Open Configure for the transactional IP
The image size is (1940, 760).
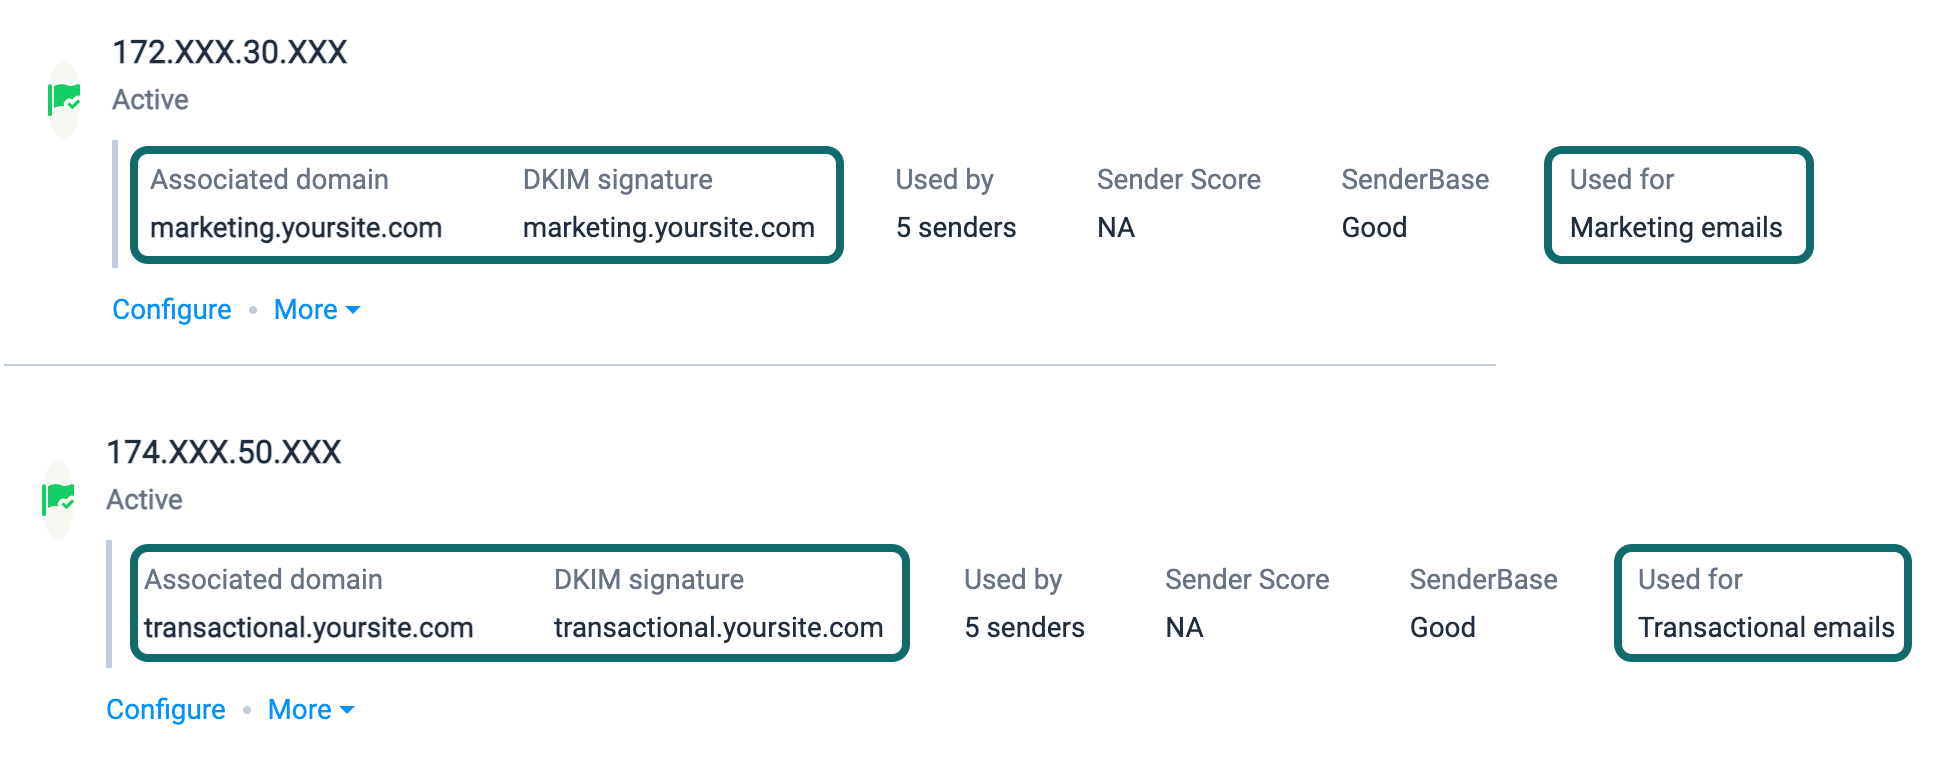(x=166, y=710)
